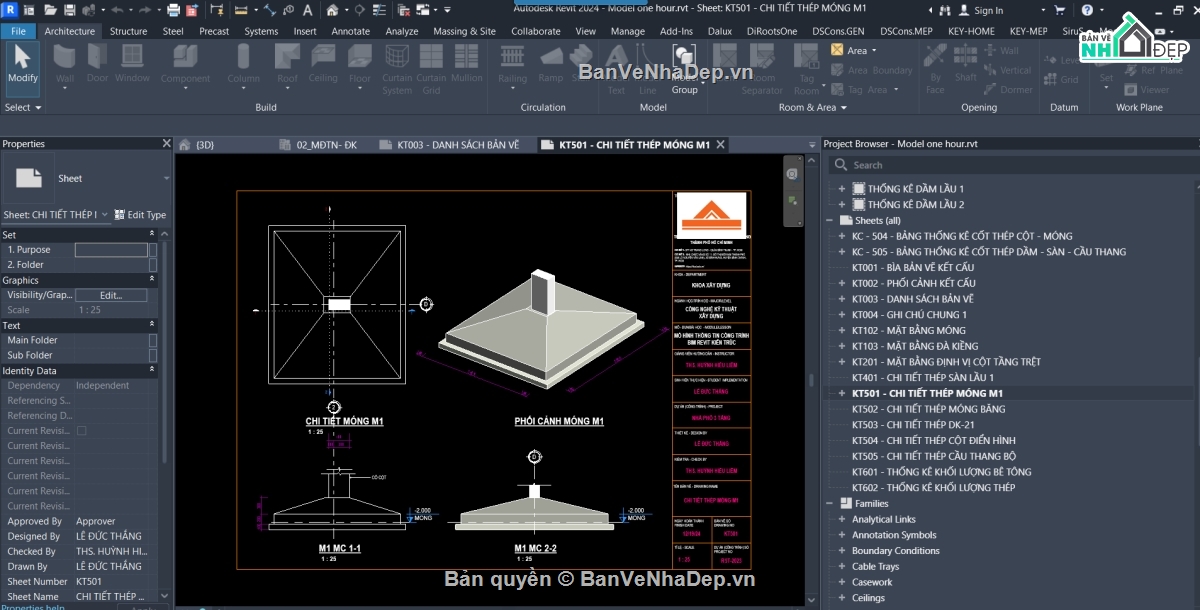Screen dimensions: 1200x610
Task: Click the Switch Windows icon
Action: pos(422,9)
